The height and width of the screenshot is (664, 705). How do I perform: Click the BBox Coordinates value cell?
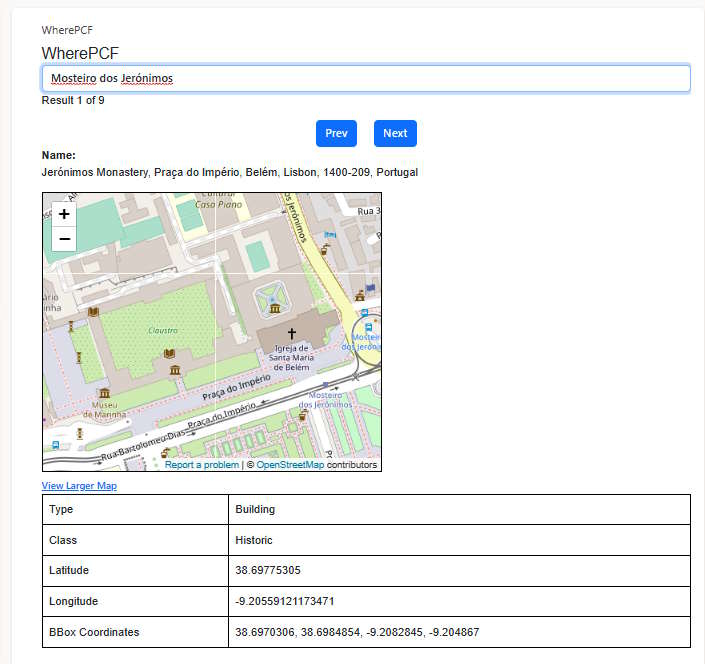pos(459,632)
